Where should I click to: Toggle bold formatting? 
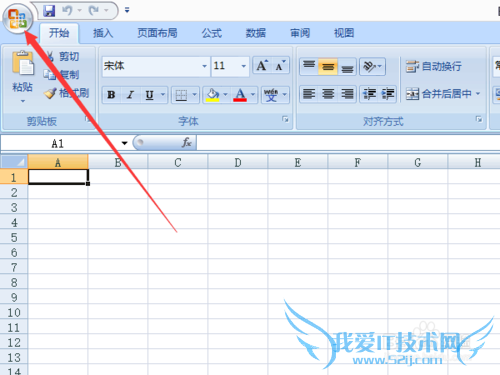[111, 95]
